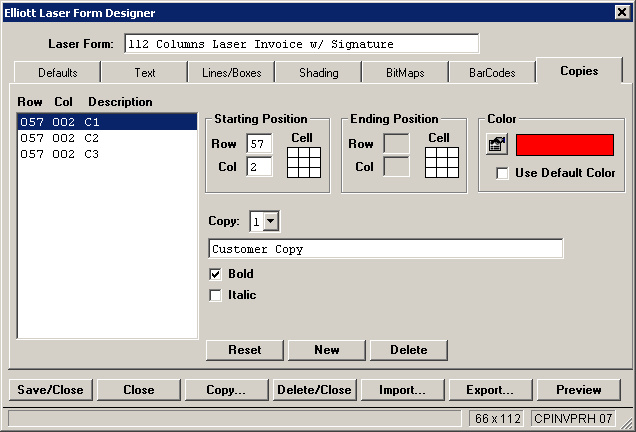Click the Ending Position Col field
This screenshot has width=636, height=432.
(396, 167)
